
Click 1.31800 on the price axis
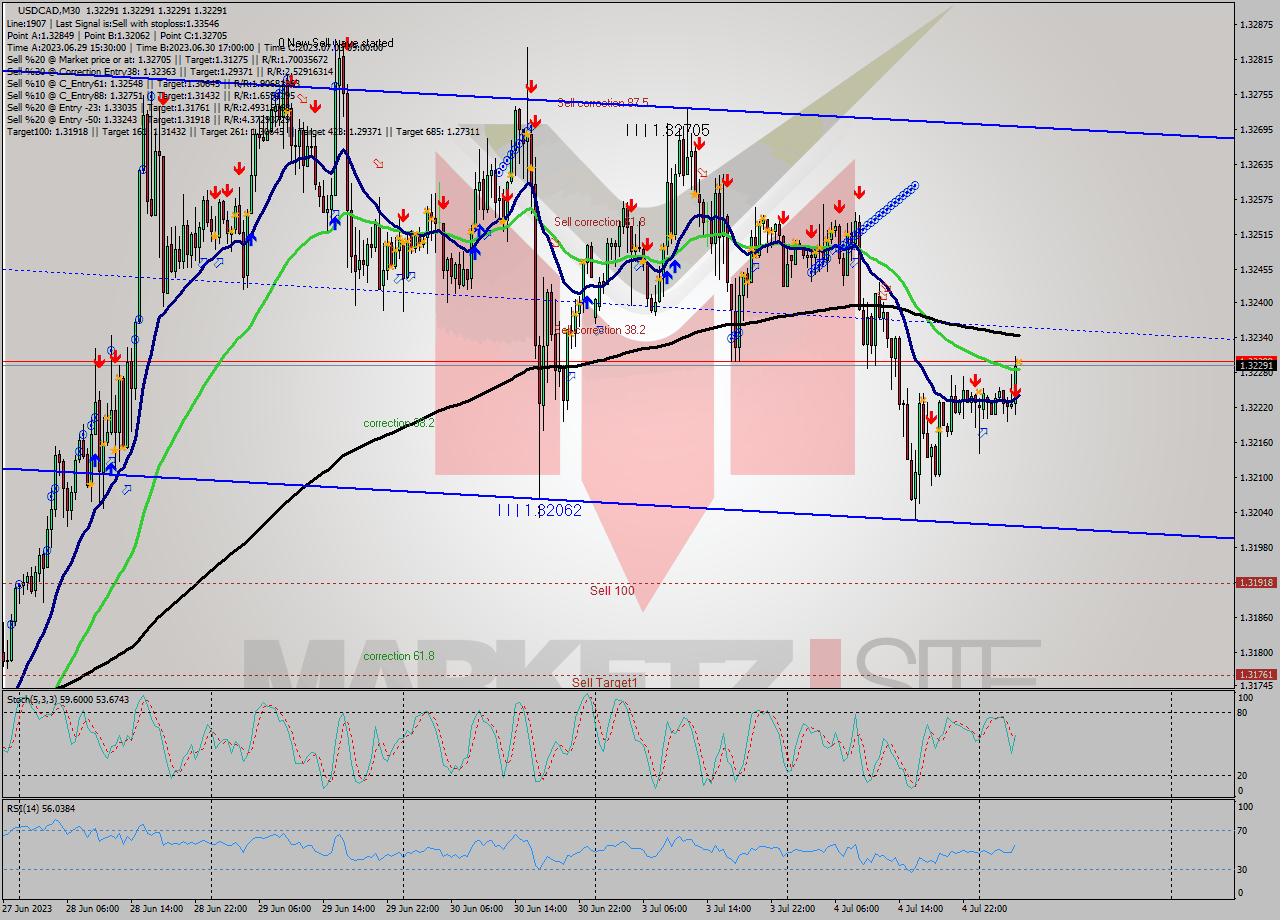tap(1257, 652)
